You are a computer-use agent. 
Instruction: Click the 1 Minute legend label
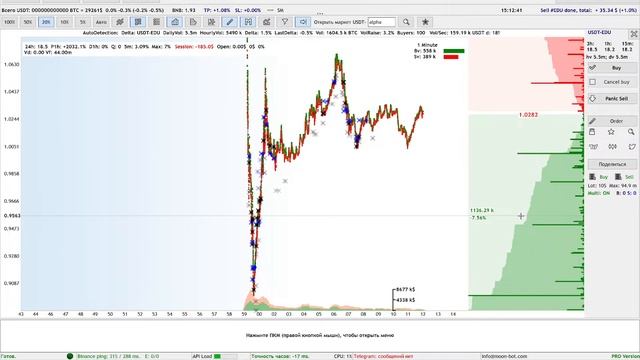tap(427, 45)
